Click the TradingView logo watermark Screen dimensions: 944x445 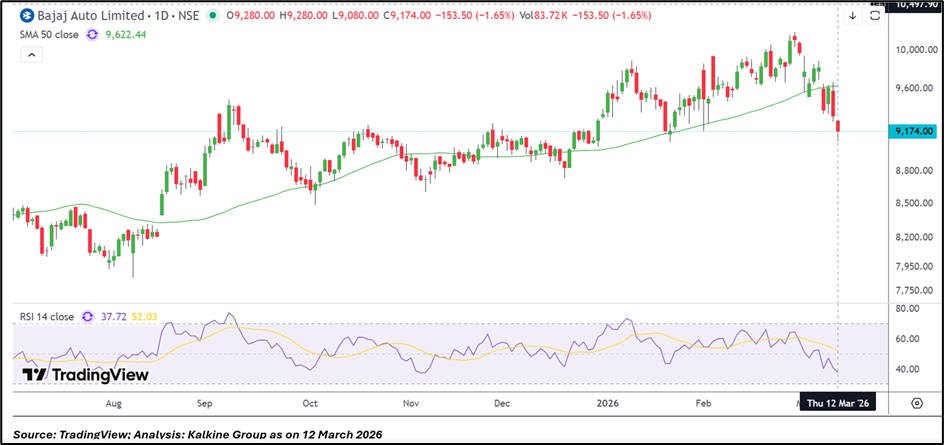click(x=85, y=374)
